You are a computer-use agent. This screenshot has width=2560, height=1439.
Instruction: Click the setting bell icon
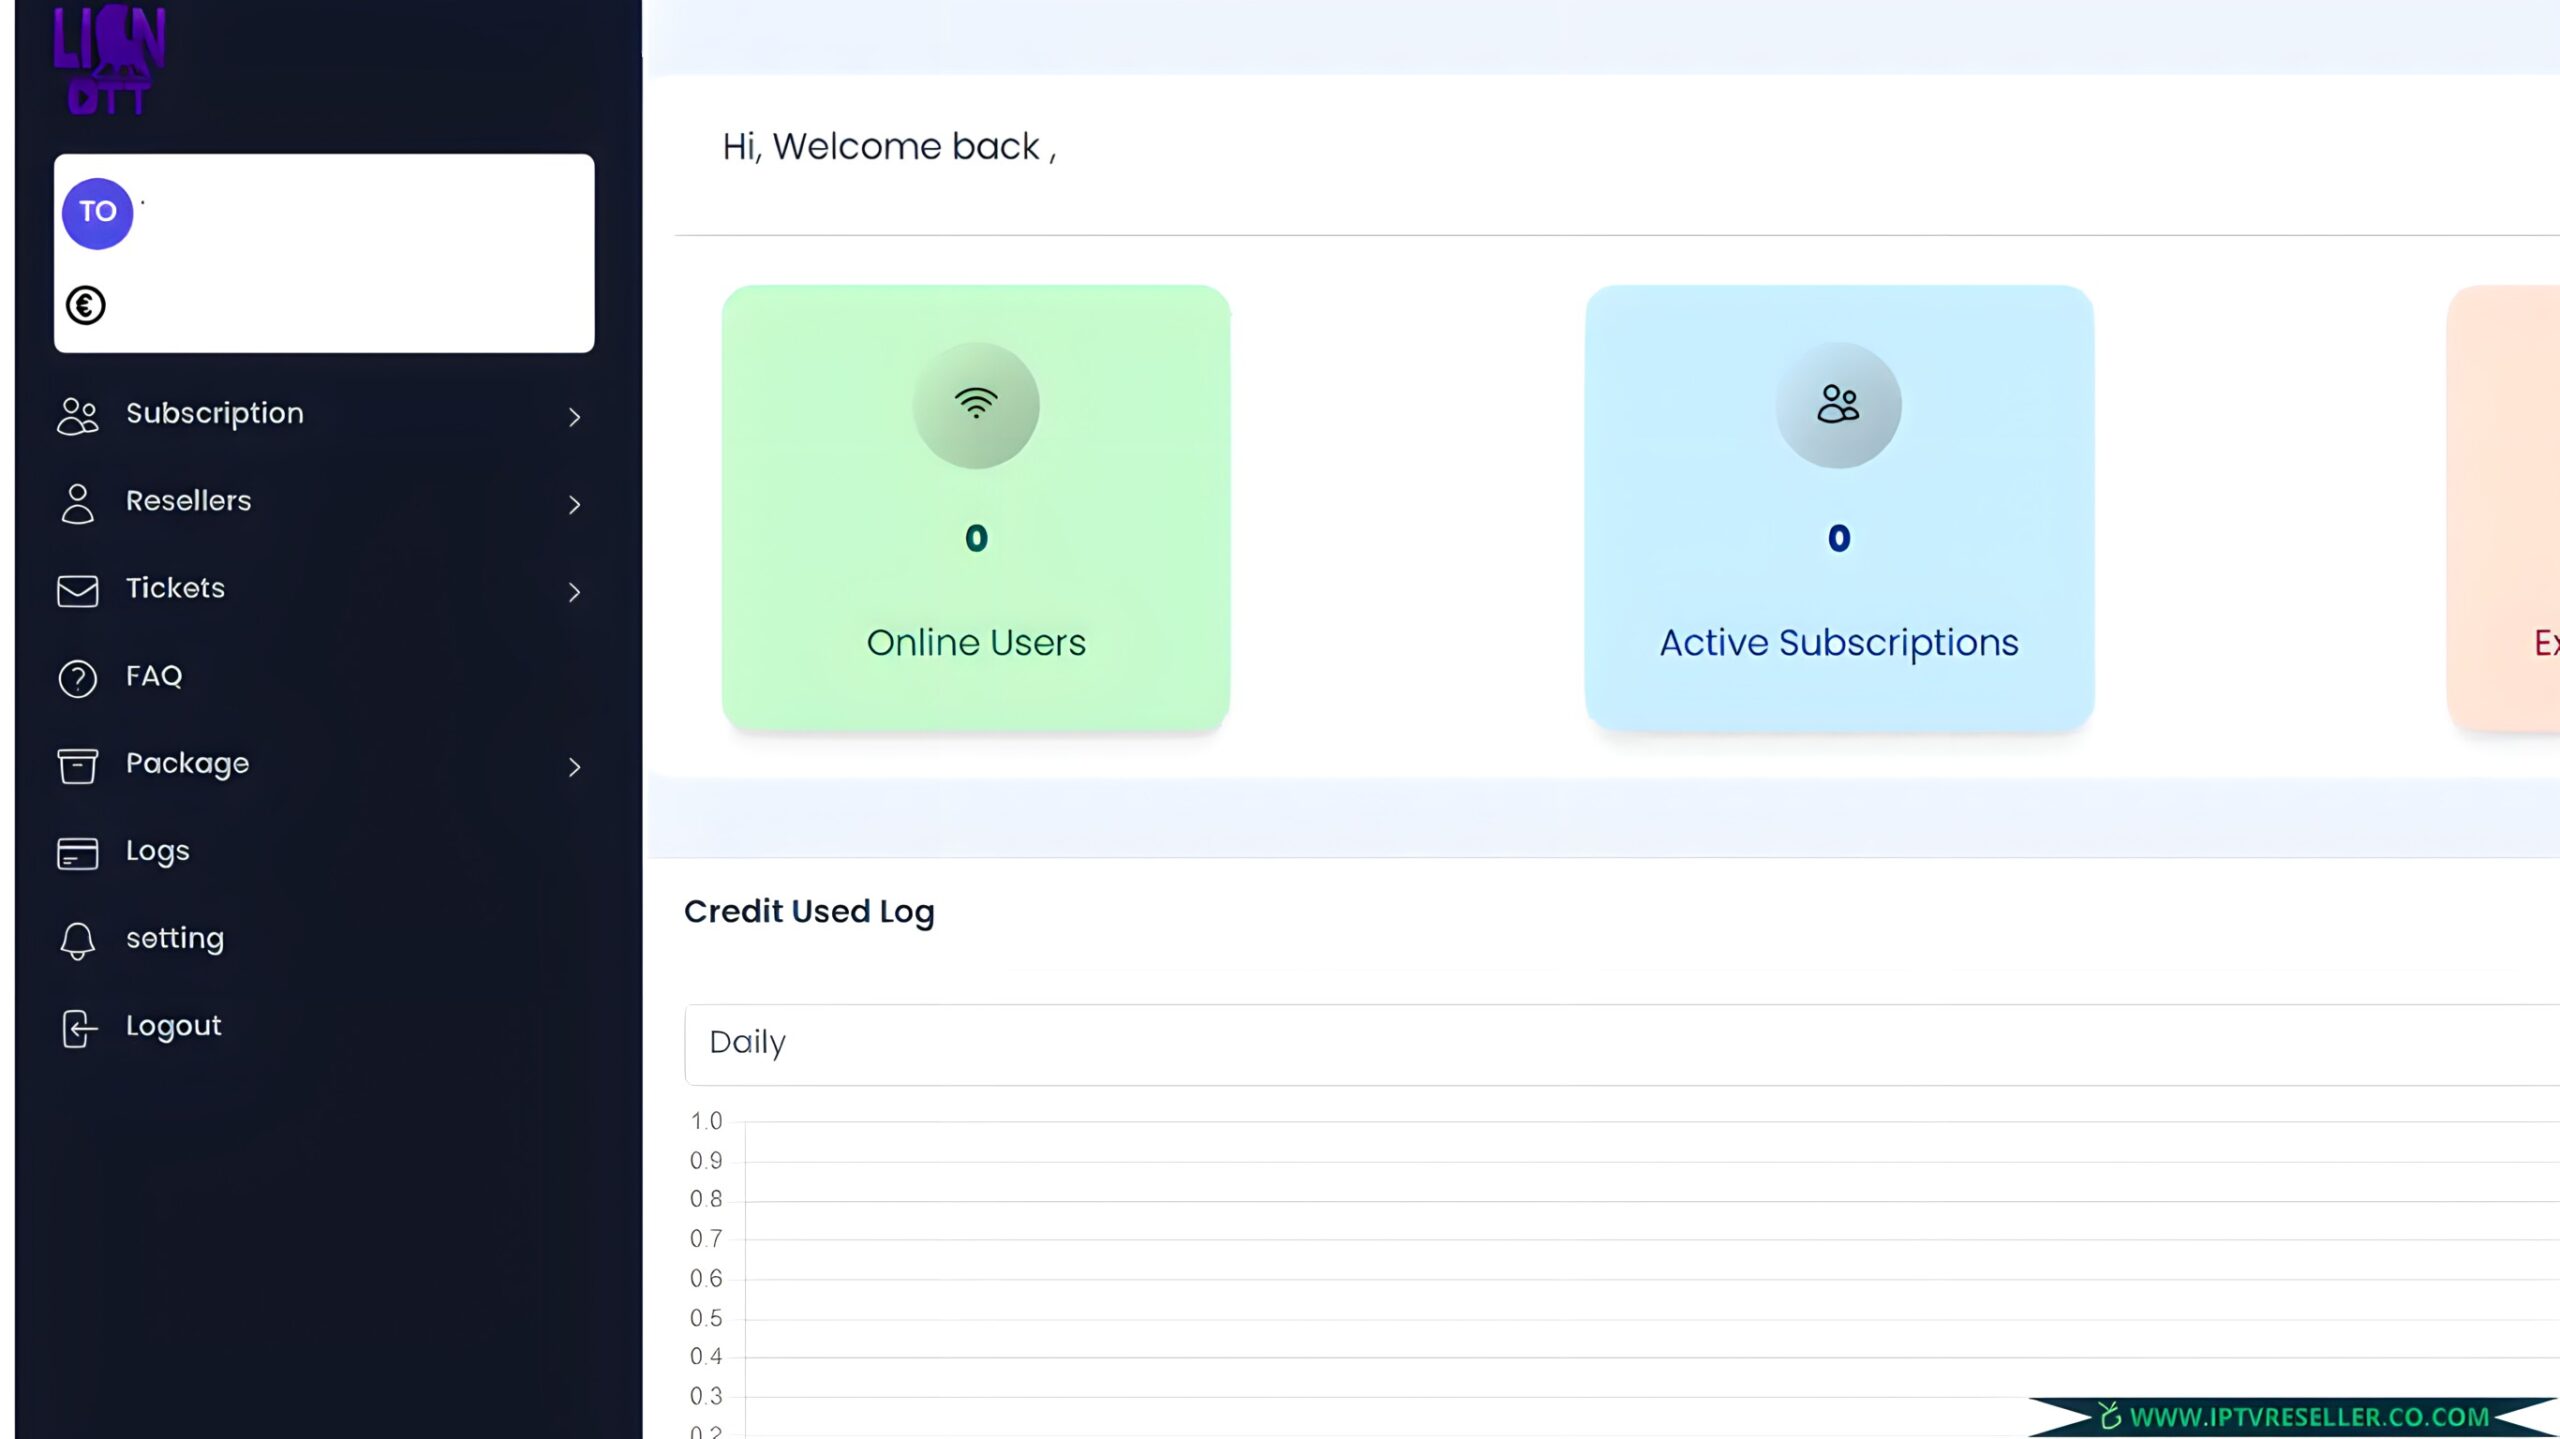(77, 940)
